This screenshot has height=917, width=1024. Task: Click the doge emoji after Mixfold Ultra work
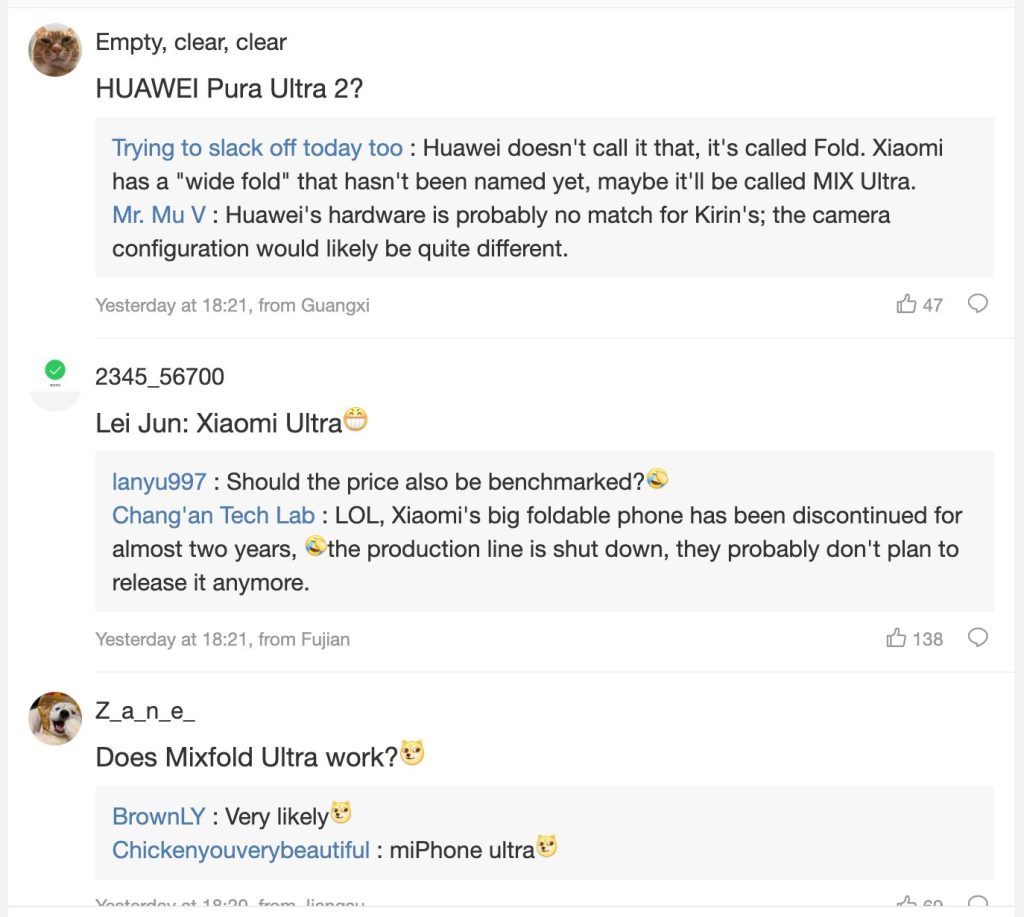(412, 754)
